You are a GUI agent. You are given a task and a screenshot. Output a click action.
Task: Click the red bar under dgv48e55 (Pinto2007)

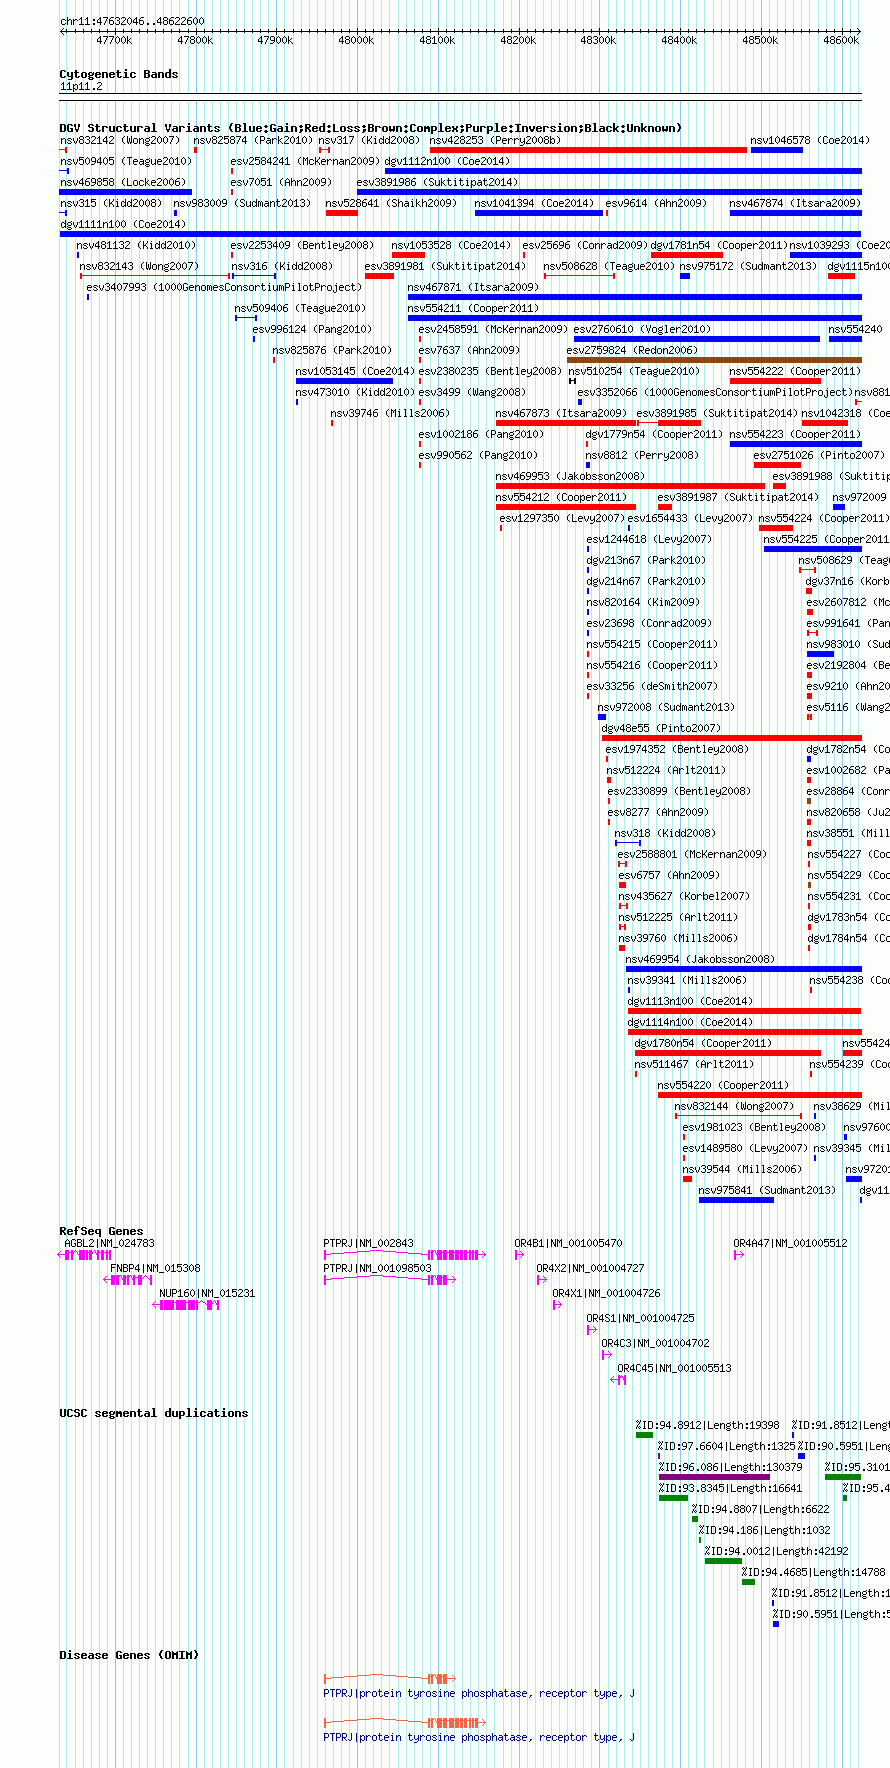point(731,738)
